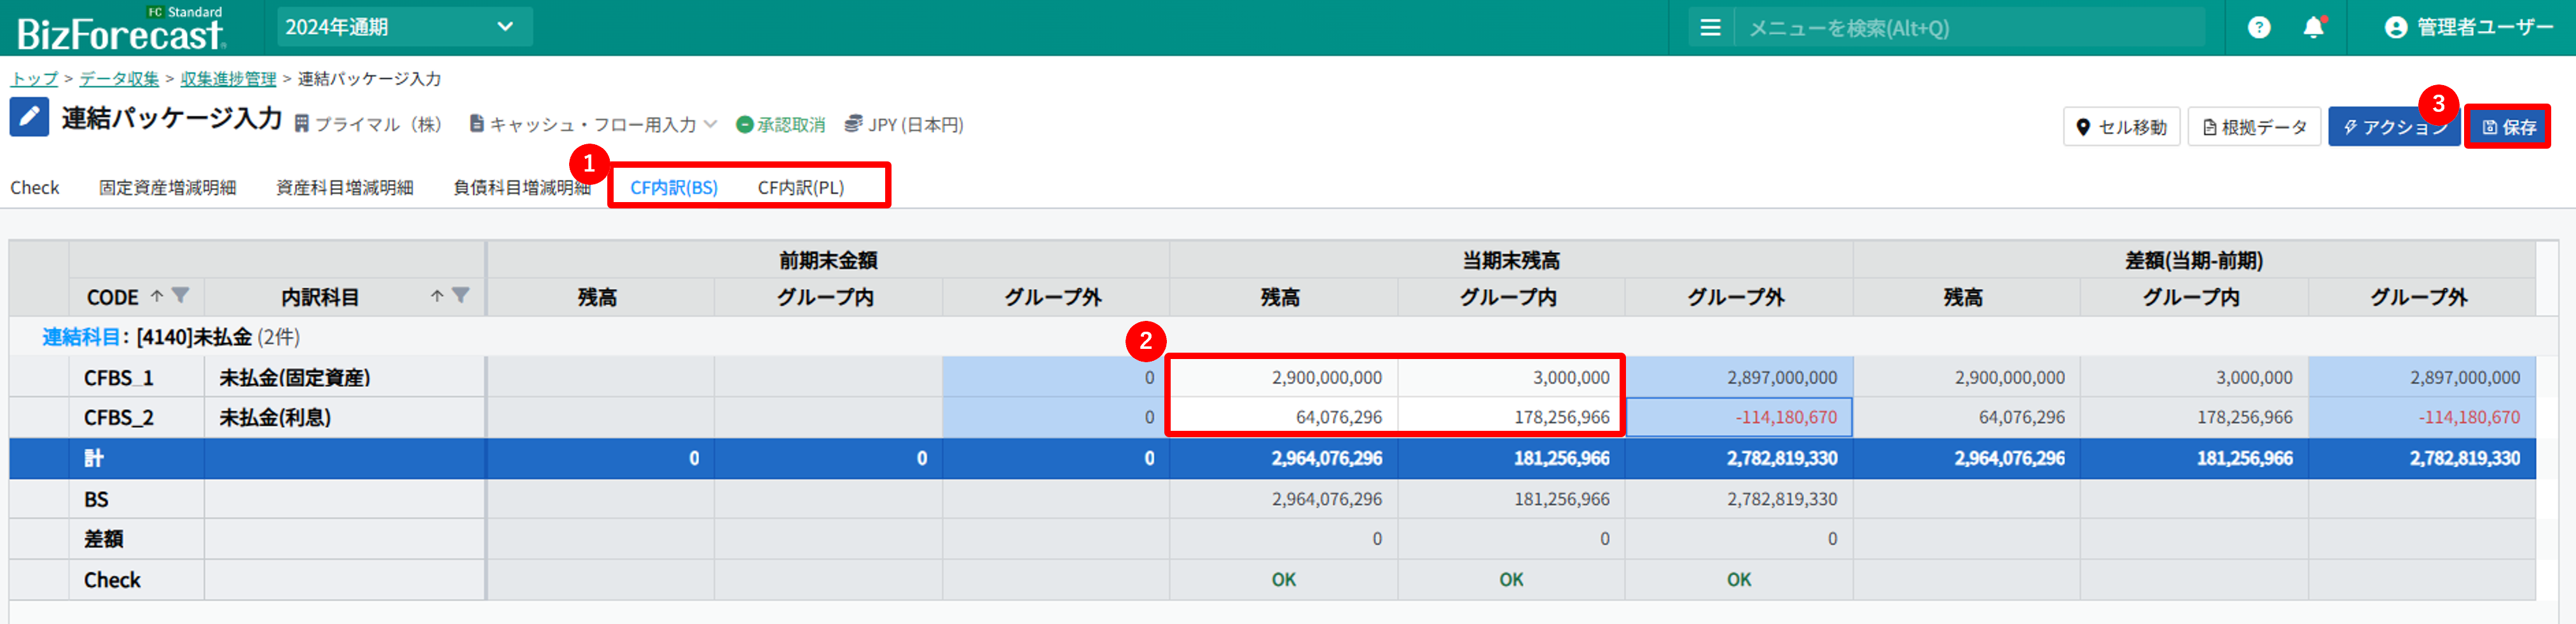Viewport: 2576px width, 624px height.
Task: Open the hamburger menu icon
Action: coord(1710,28)
